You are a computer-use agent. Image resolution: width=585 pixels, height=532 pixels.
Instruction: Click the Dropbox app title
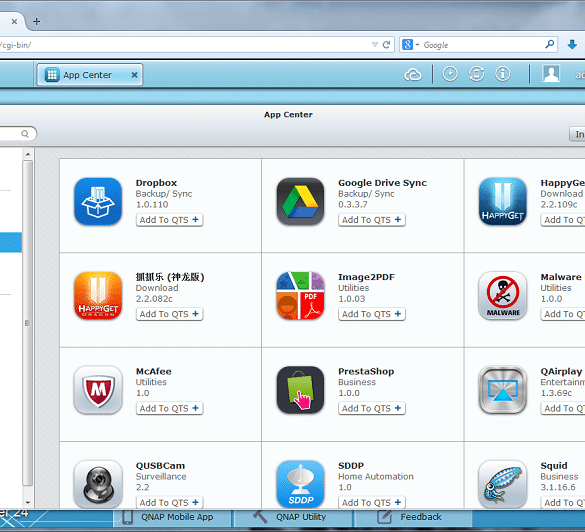[x=156, y=183]
